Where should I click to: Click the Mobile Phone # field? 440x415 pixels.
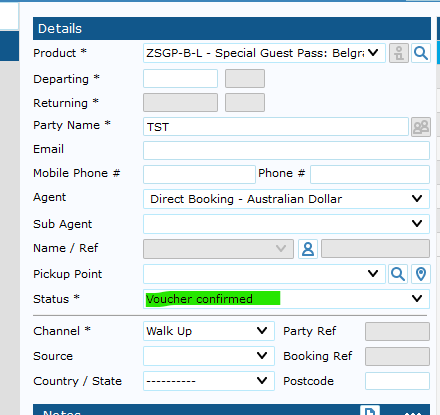click(199, 174)
